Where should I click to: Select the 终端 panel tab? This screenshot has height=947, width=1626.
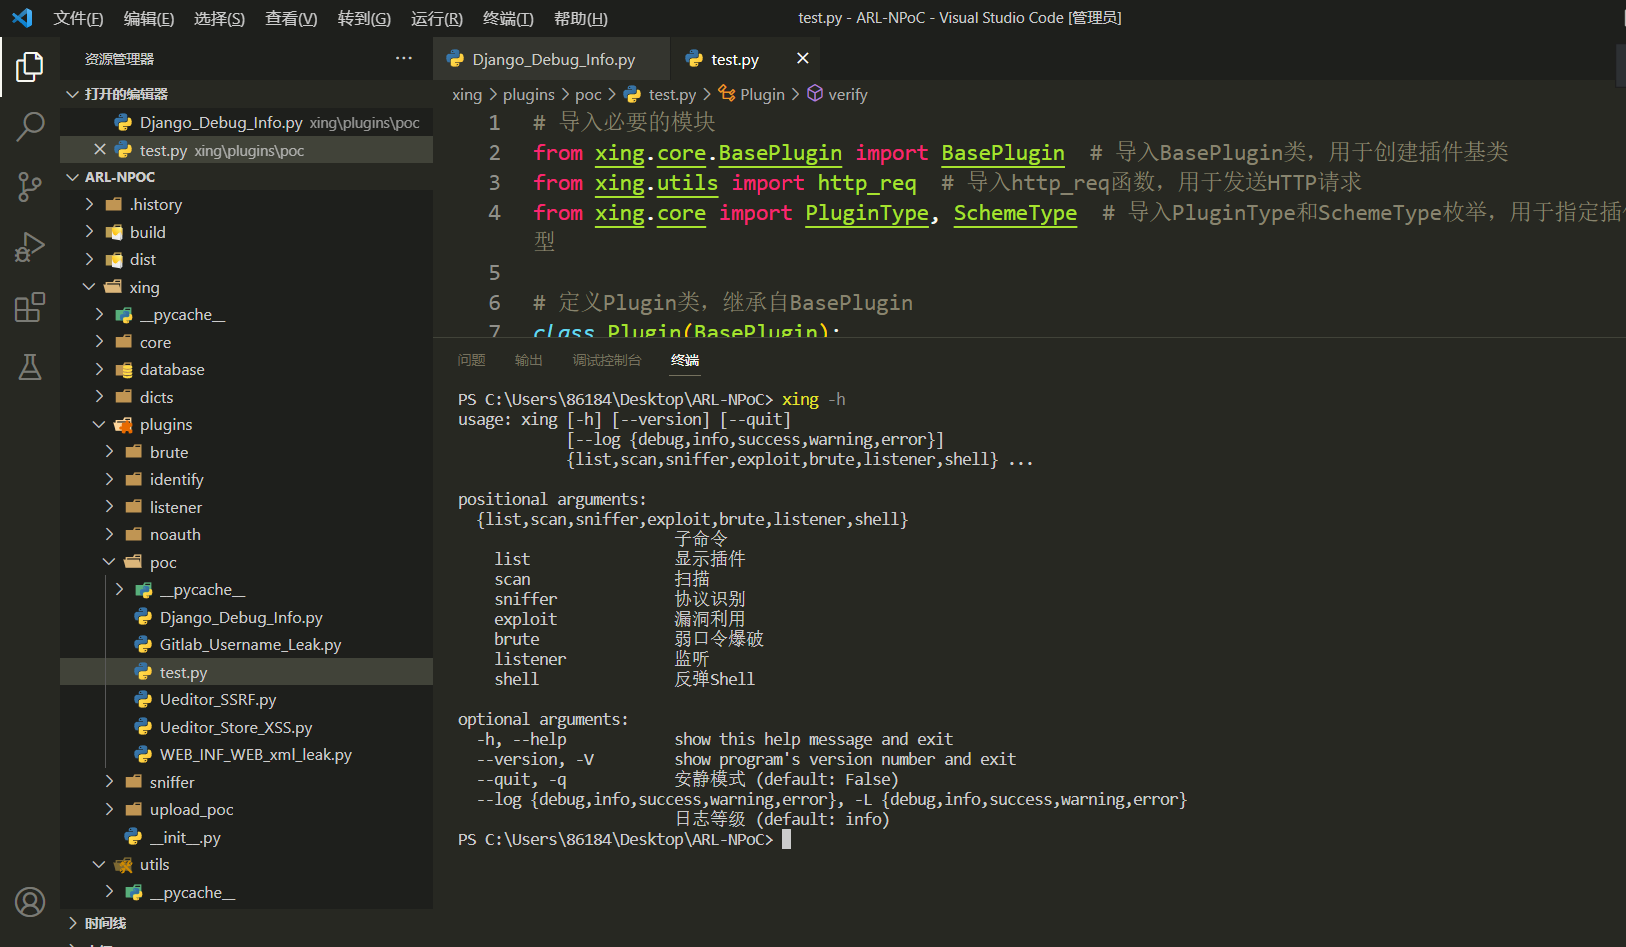(x=685, y=360)
